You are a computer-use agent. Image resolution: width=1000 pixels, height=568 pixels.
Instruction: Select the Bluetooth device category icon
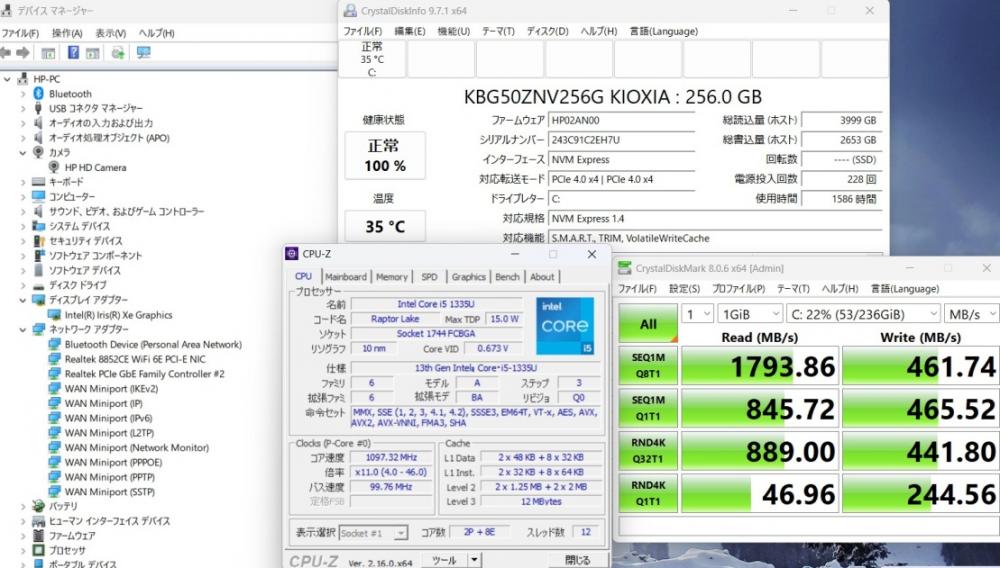coord(39,94)
